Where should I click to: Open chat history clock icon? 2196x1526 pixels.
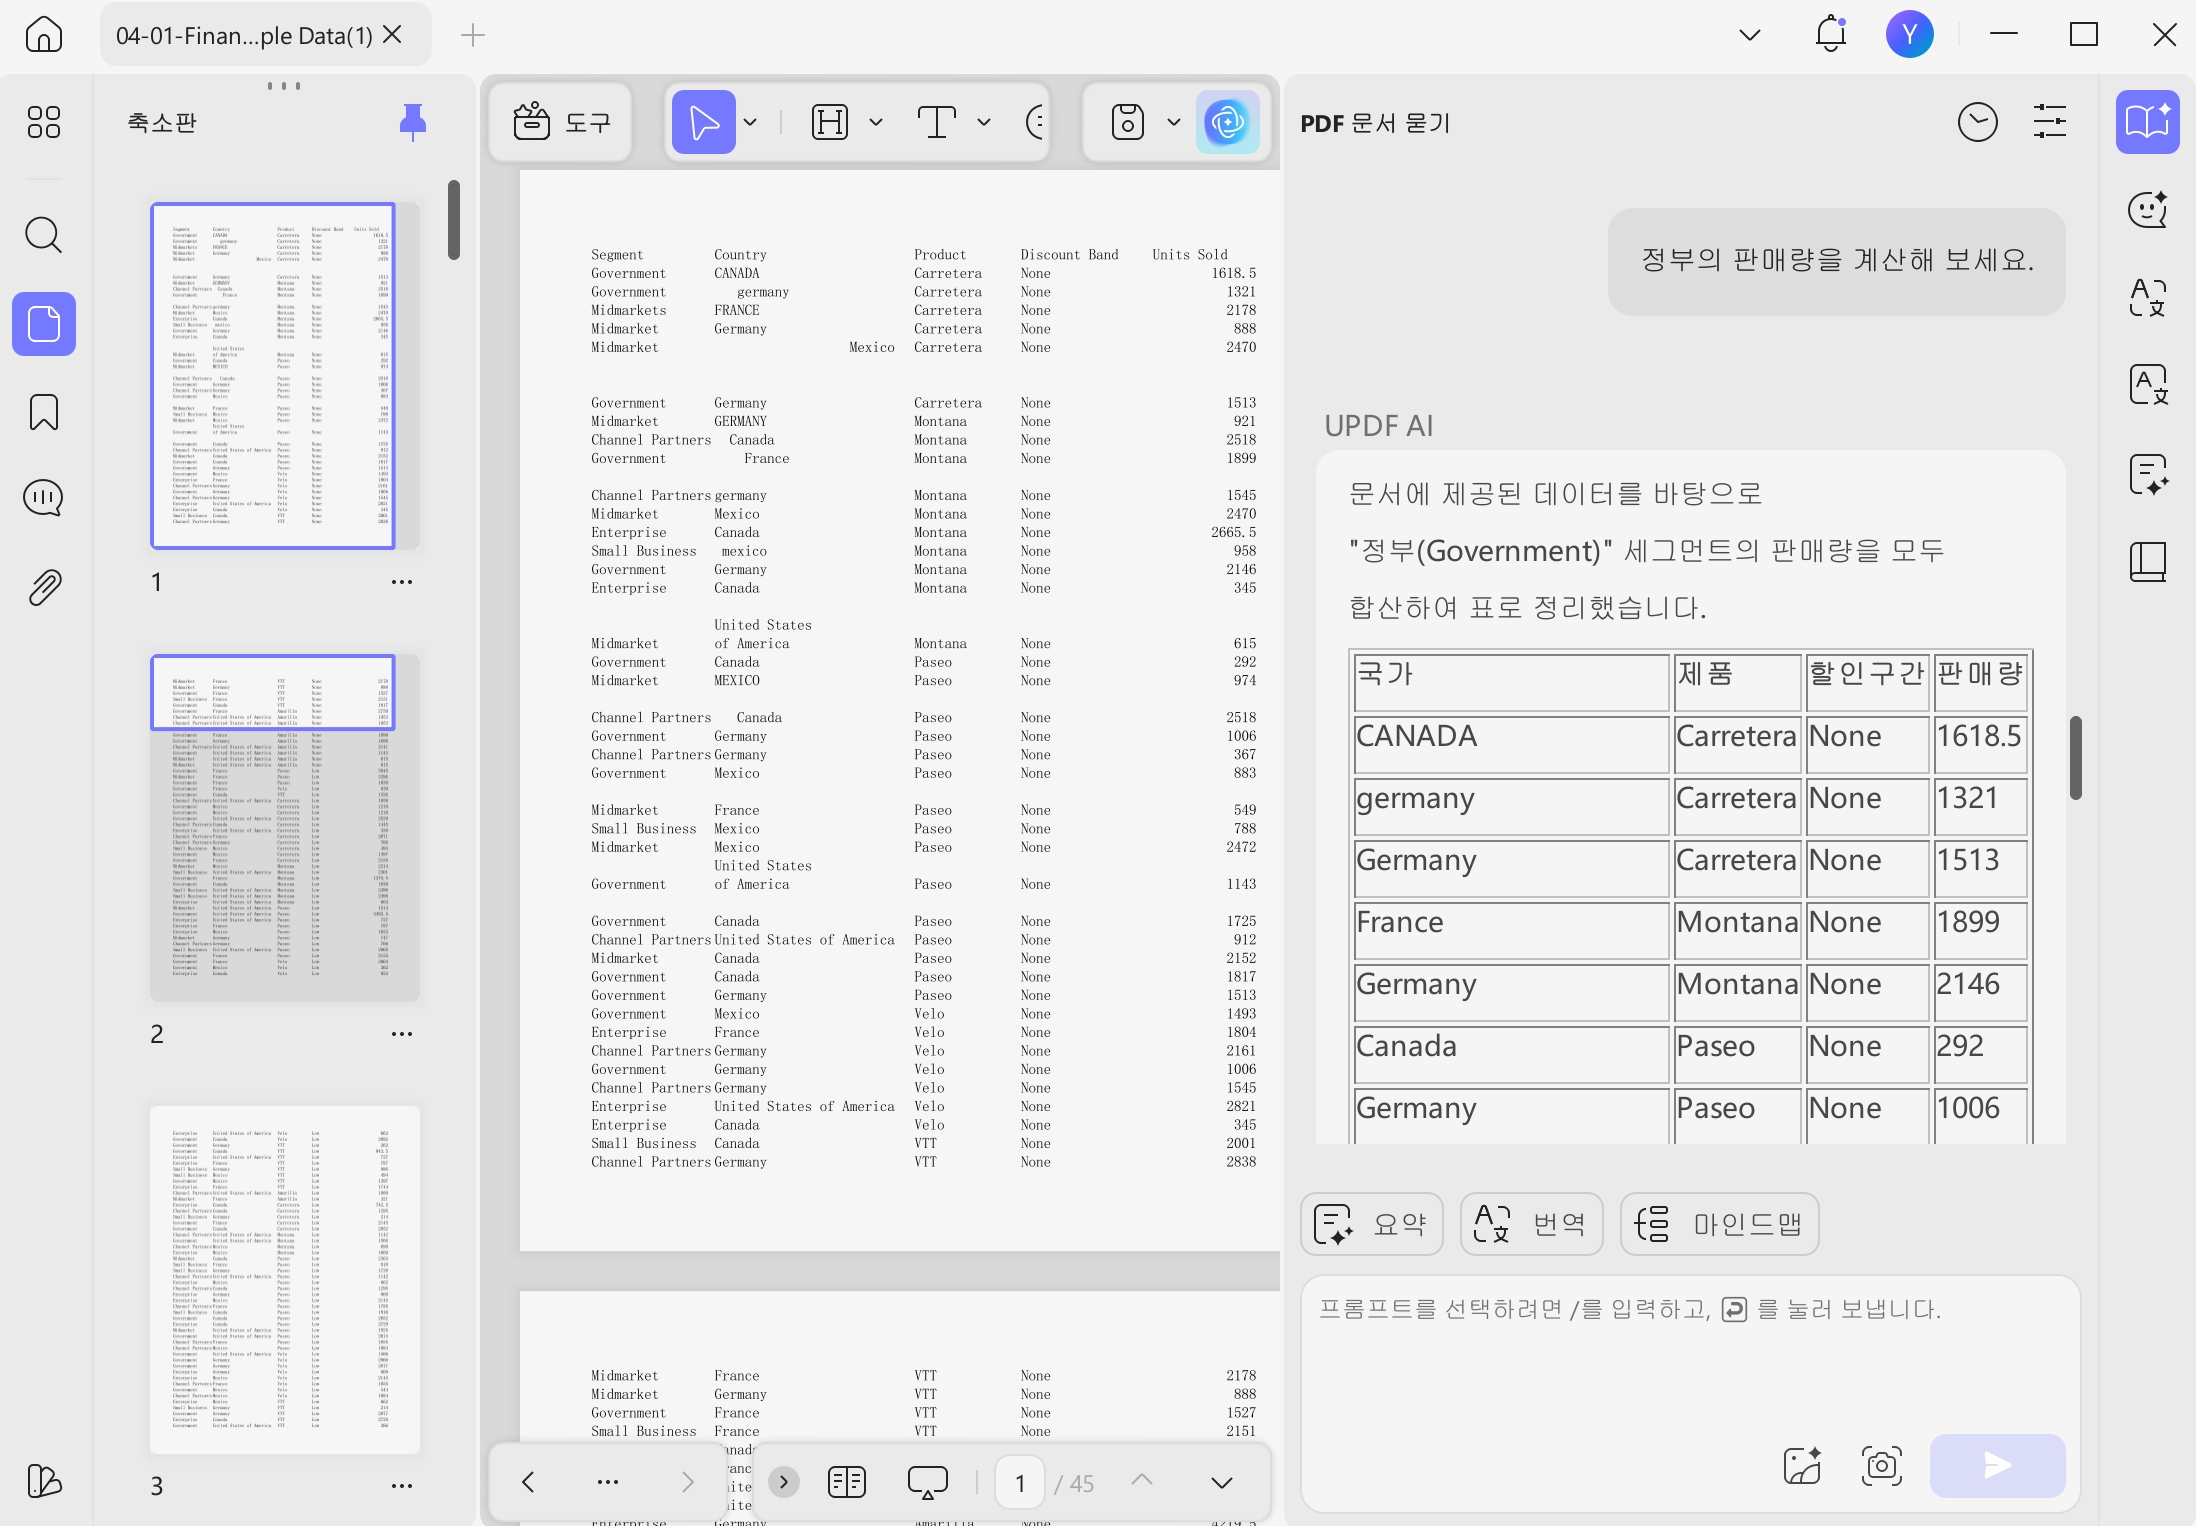click(x=1977, y=122)
